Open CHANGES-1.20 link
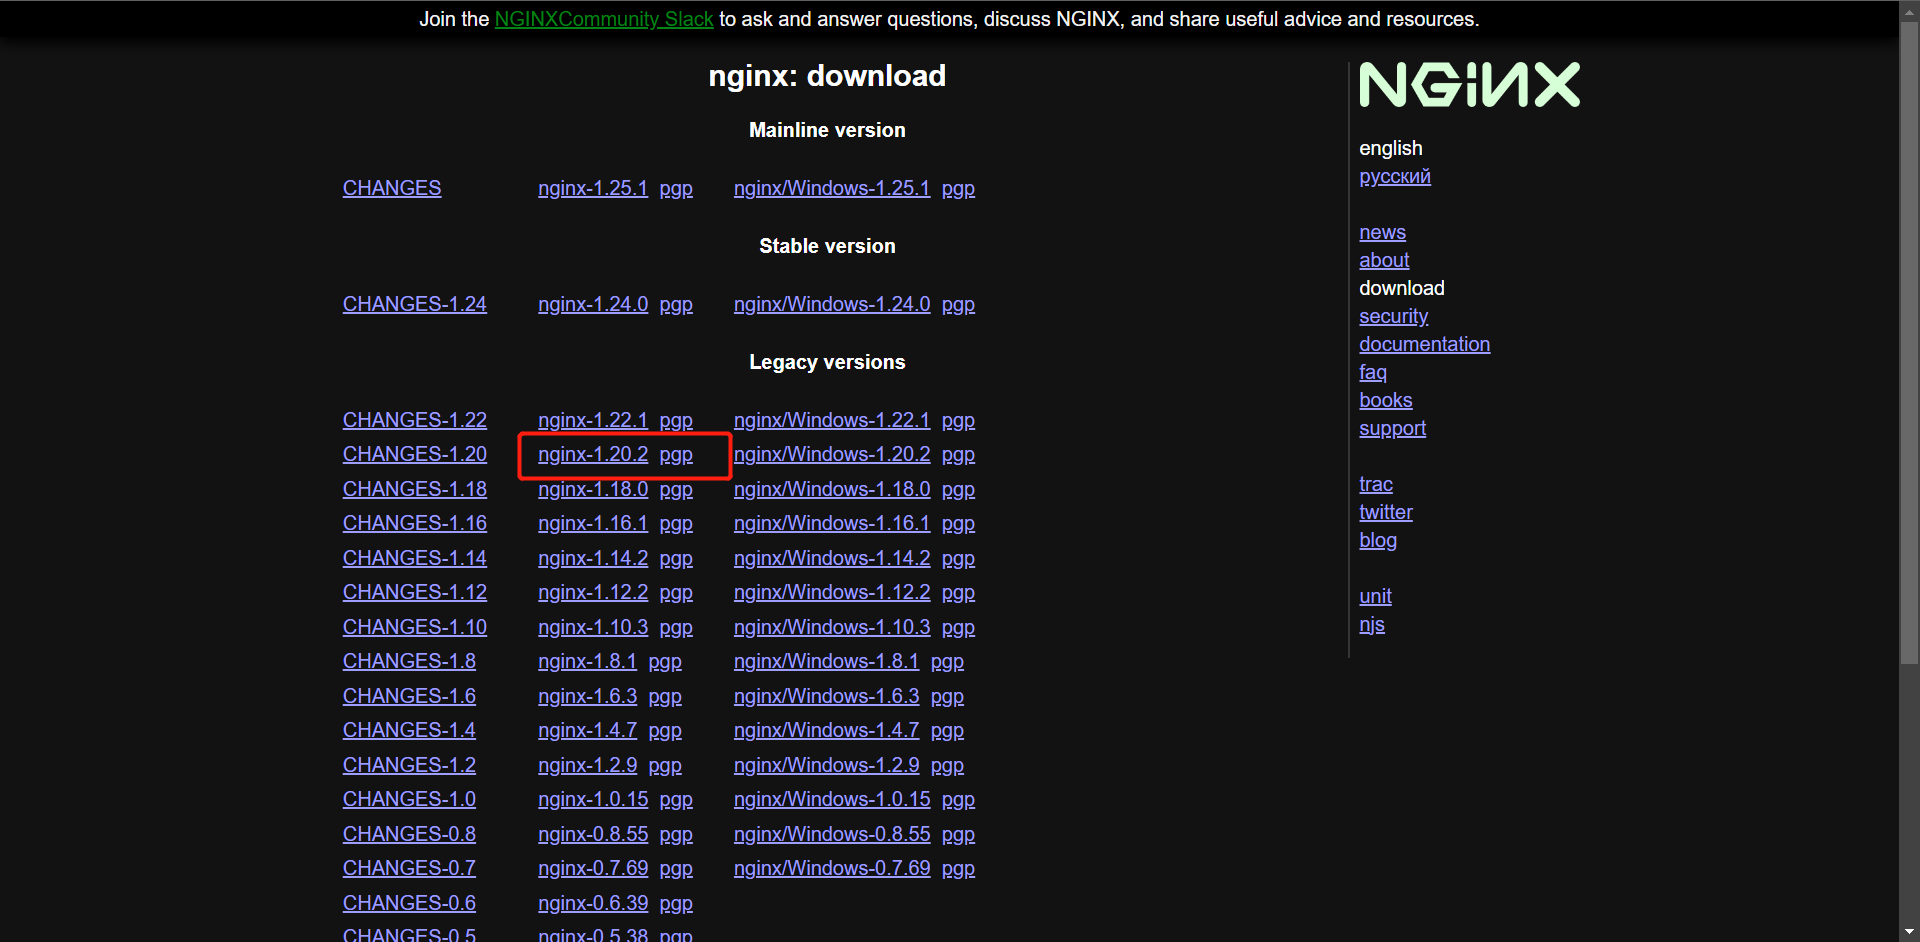The width and height of the screenshot is (1920, 942). pos(415,454)
